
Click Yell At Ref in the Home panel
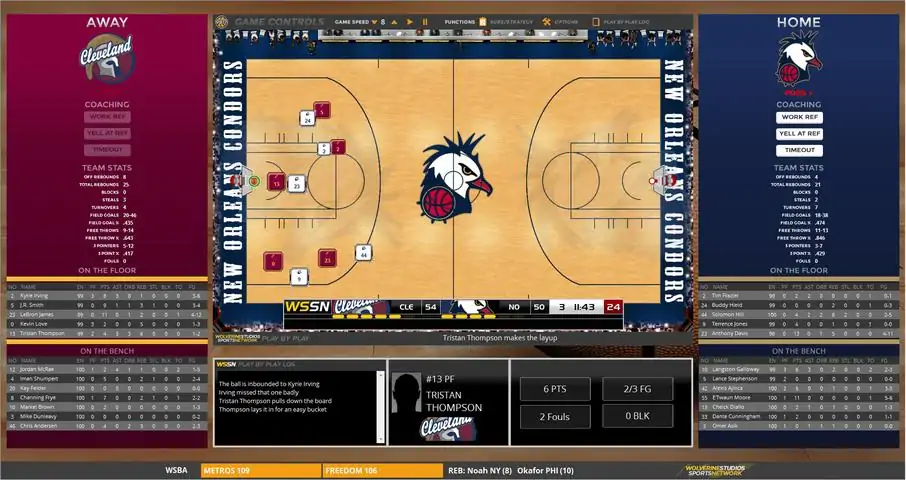coord(799,133)
